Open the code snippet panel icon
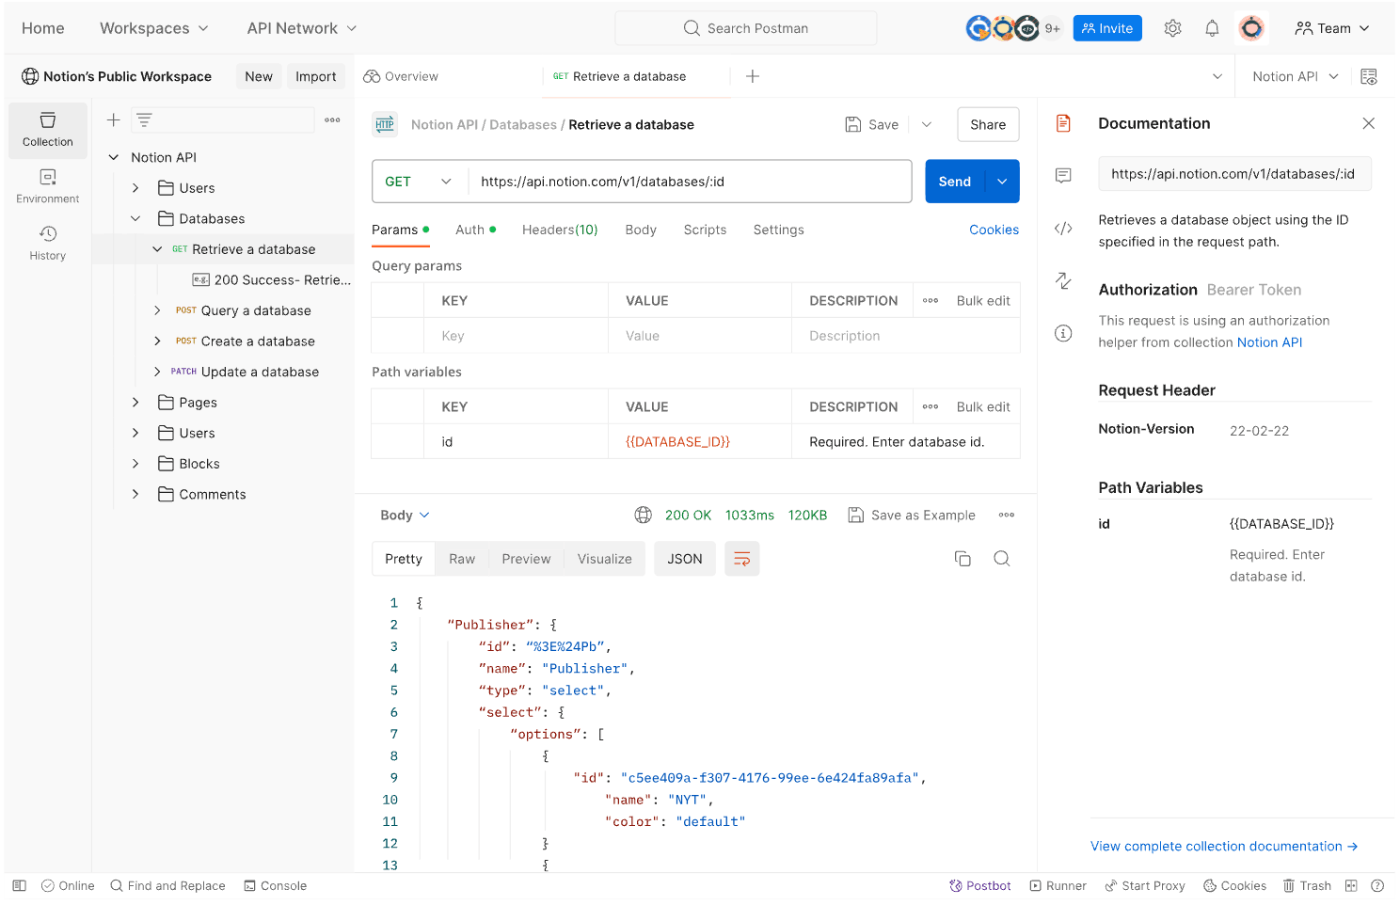 point(1063,228)
